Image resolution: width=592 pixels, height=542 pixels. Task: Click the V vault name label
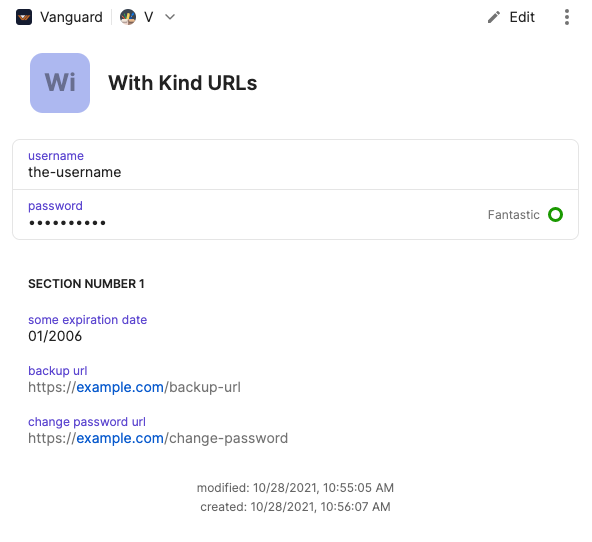click(x=148, y=17)
